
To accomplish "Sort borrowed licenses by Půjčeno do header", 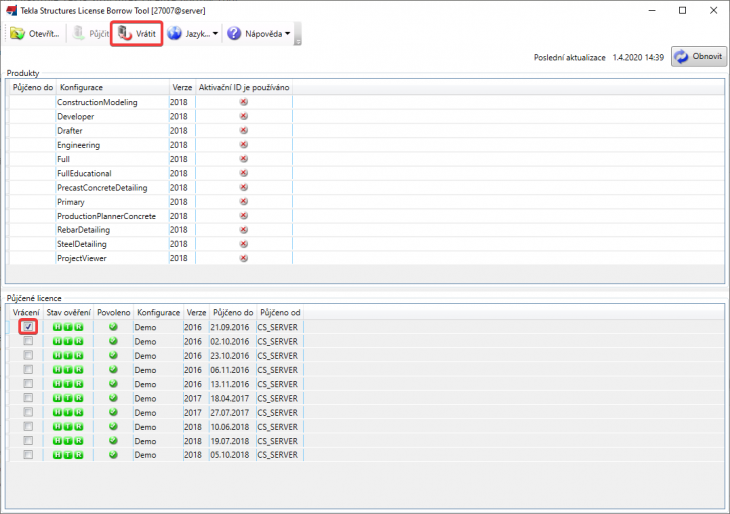I will [x=231, y=313].
